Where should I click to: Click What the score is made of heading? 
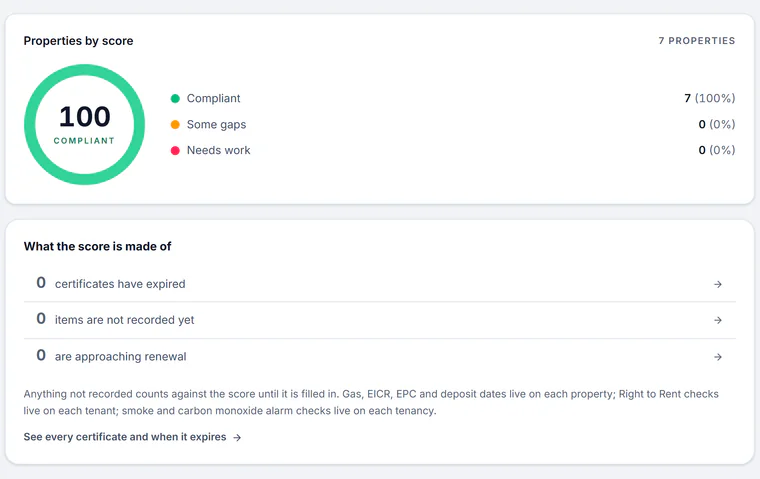[x=97, y=246]
